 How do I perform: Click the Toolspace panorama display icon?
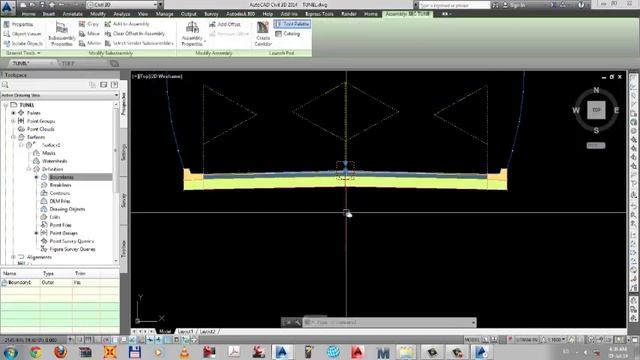104,84
